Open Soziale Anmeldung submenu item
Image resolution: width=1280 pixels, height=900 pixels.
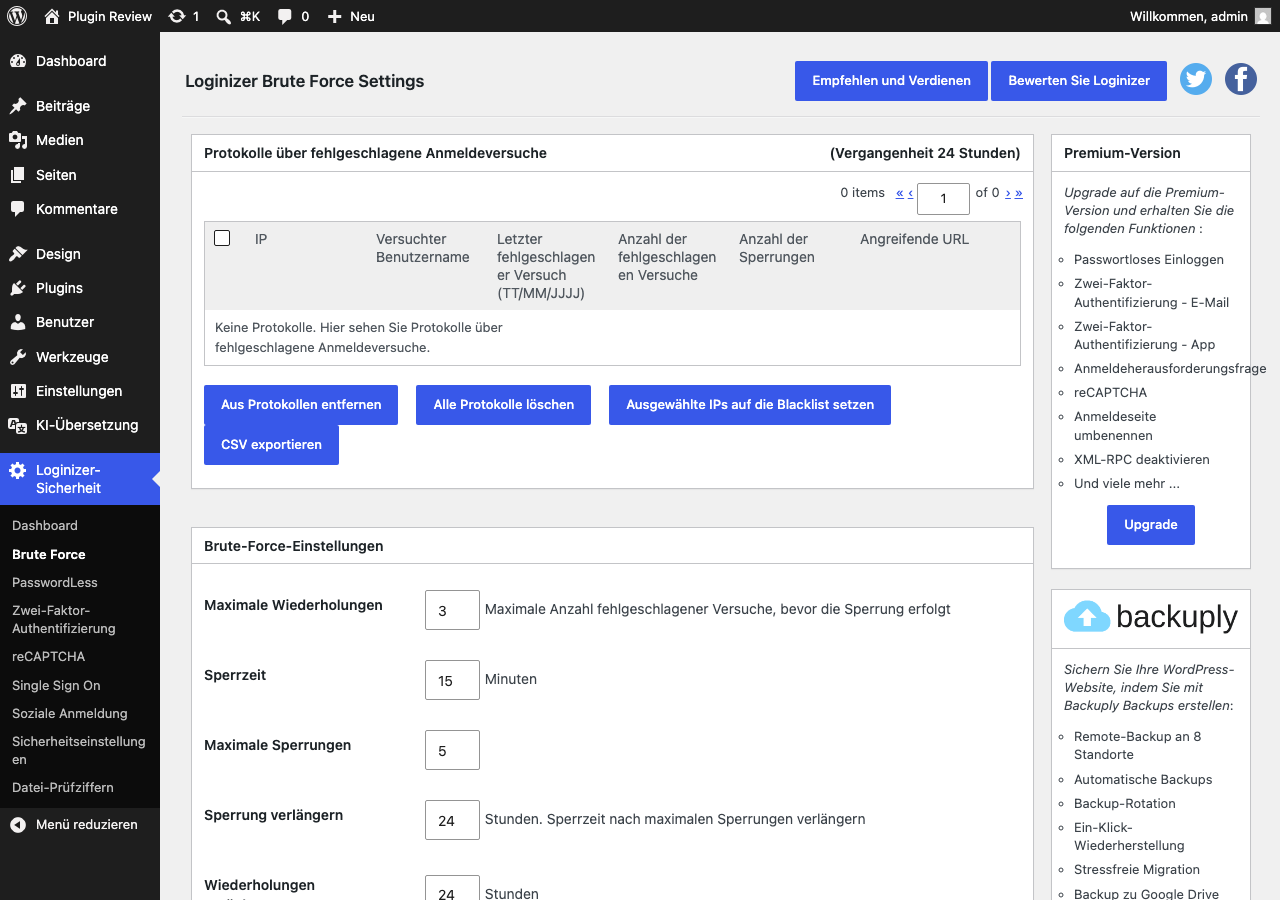[70, 713]
